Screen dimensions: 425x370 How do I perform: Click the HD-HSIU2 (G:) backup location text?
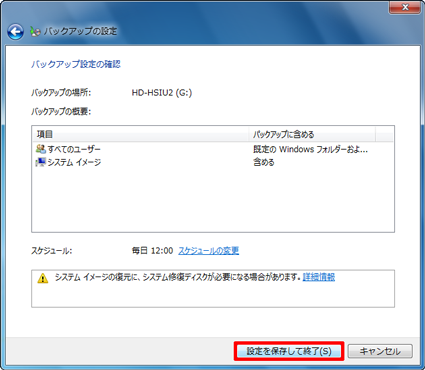point(162,92)
